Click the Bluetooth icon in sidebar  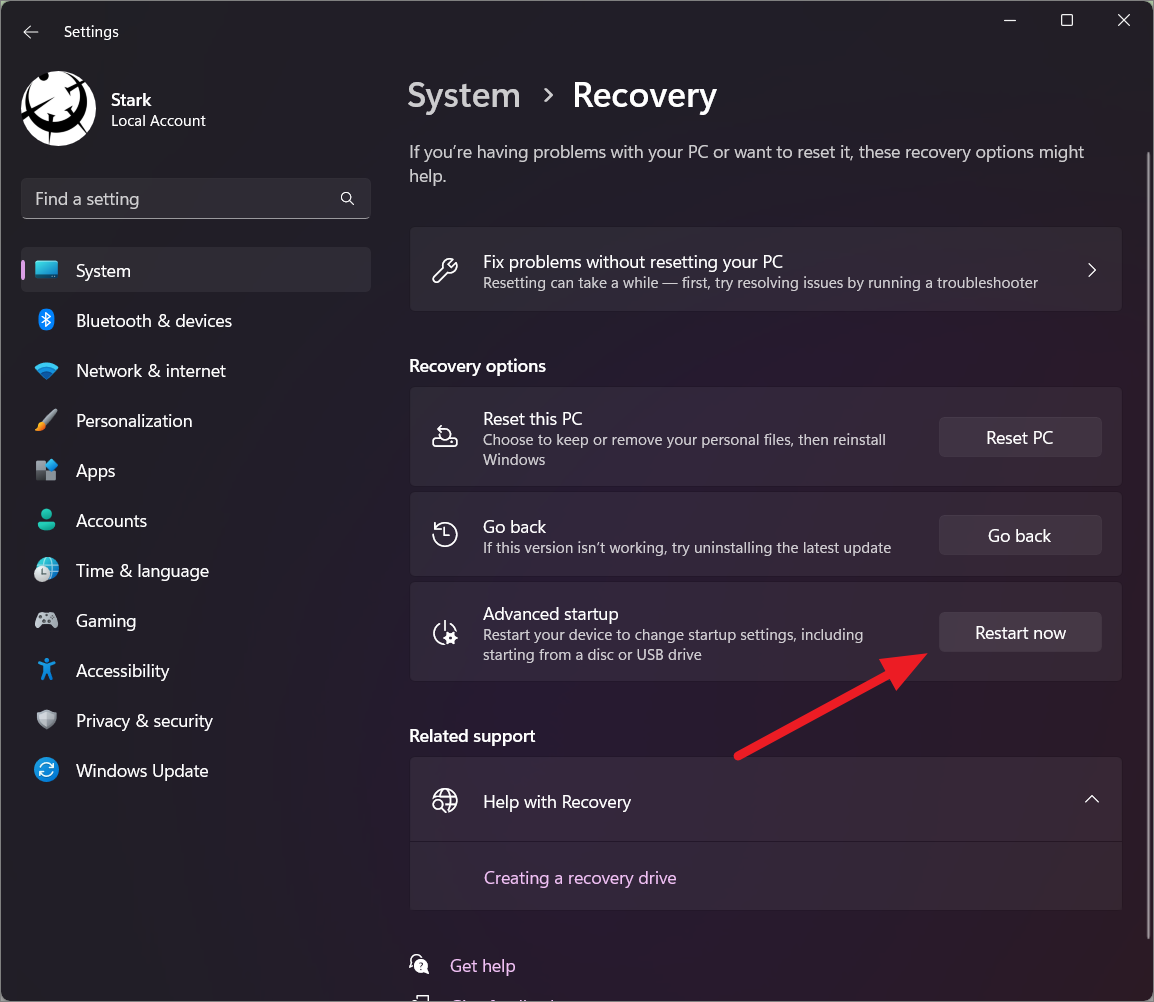(x=46, y=320)
